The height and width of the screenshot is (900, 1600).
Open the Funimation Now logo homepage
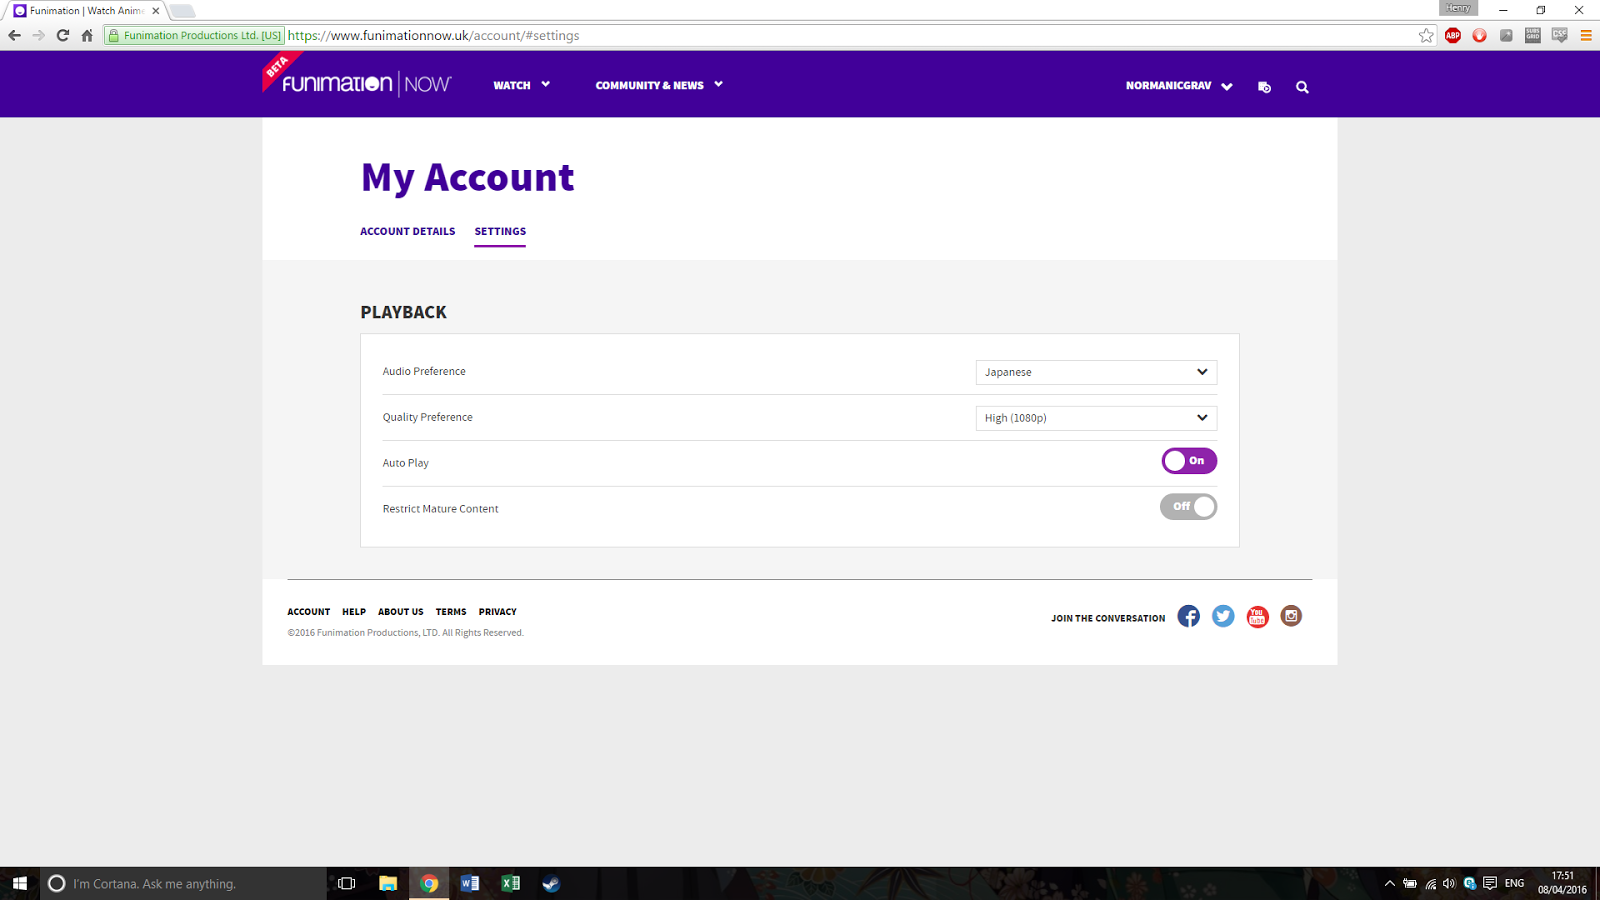(366, 84)
